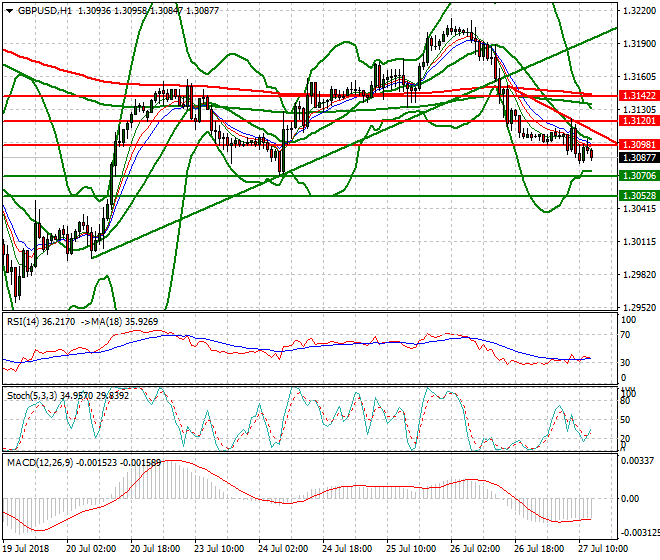Click the RSI scale value 70
This screenshot has width=660, height=560.
tap(625, 335)
